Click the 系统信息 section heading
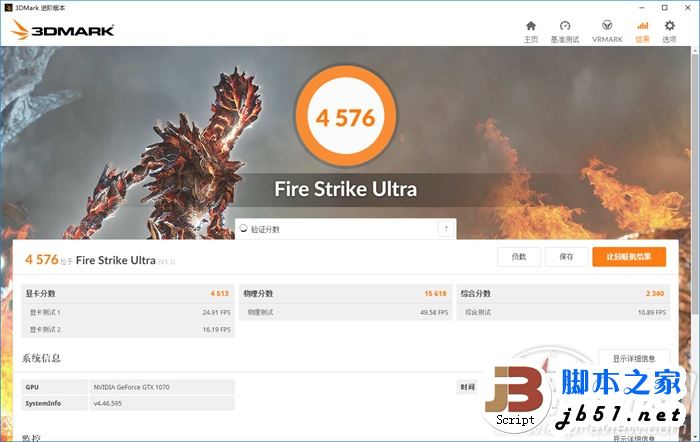 (x=41, y=358)
